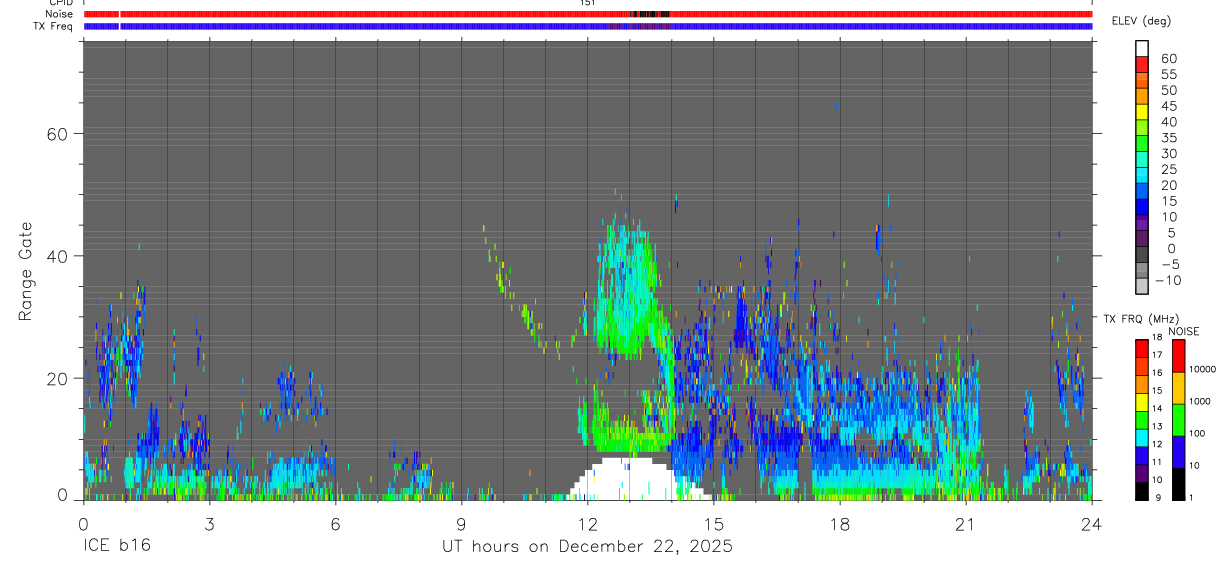Click ELEV scale label 45

[x=1168, y=106]
